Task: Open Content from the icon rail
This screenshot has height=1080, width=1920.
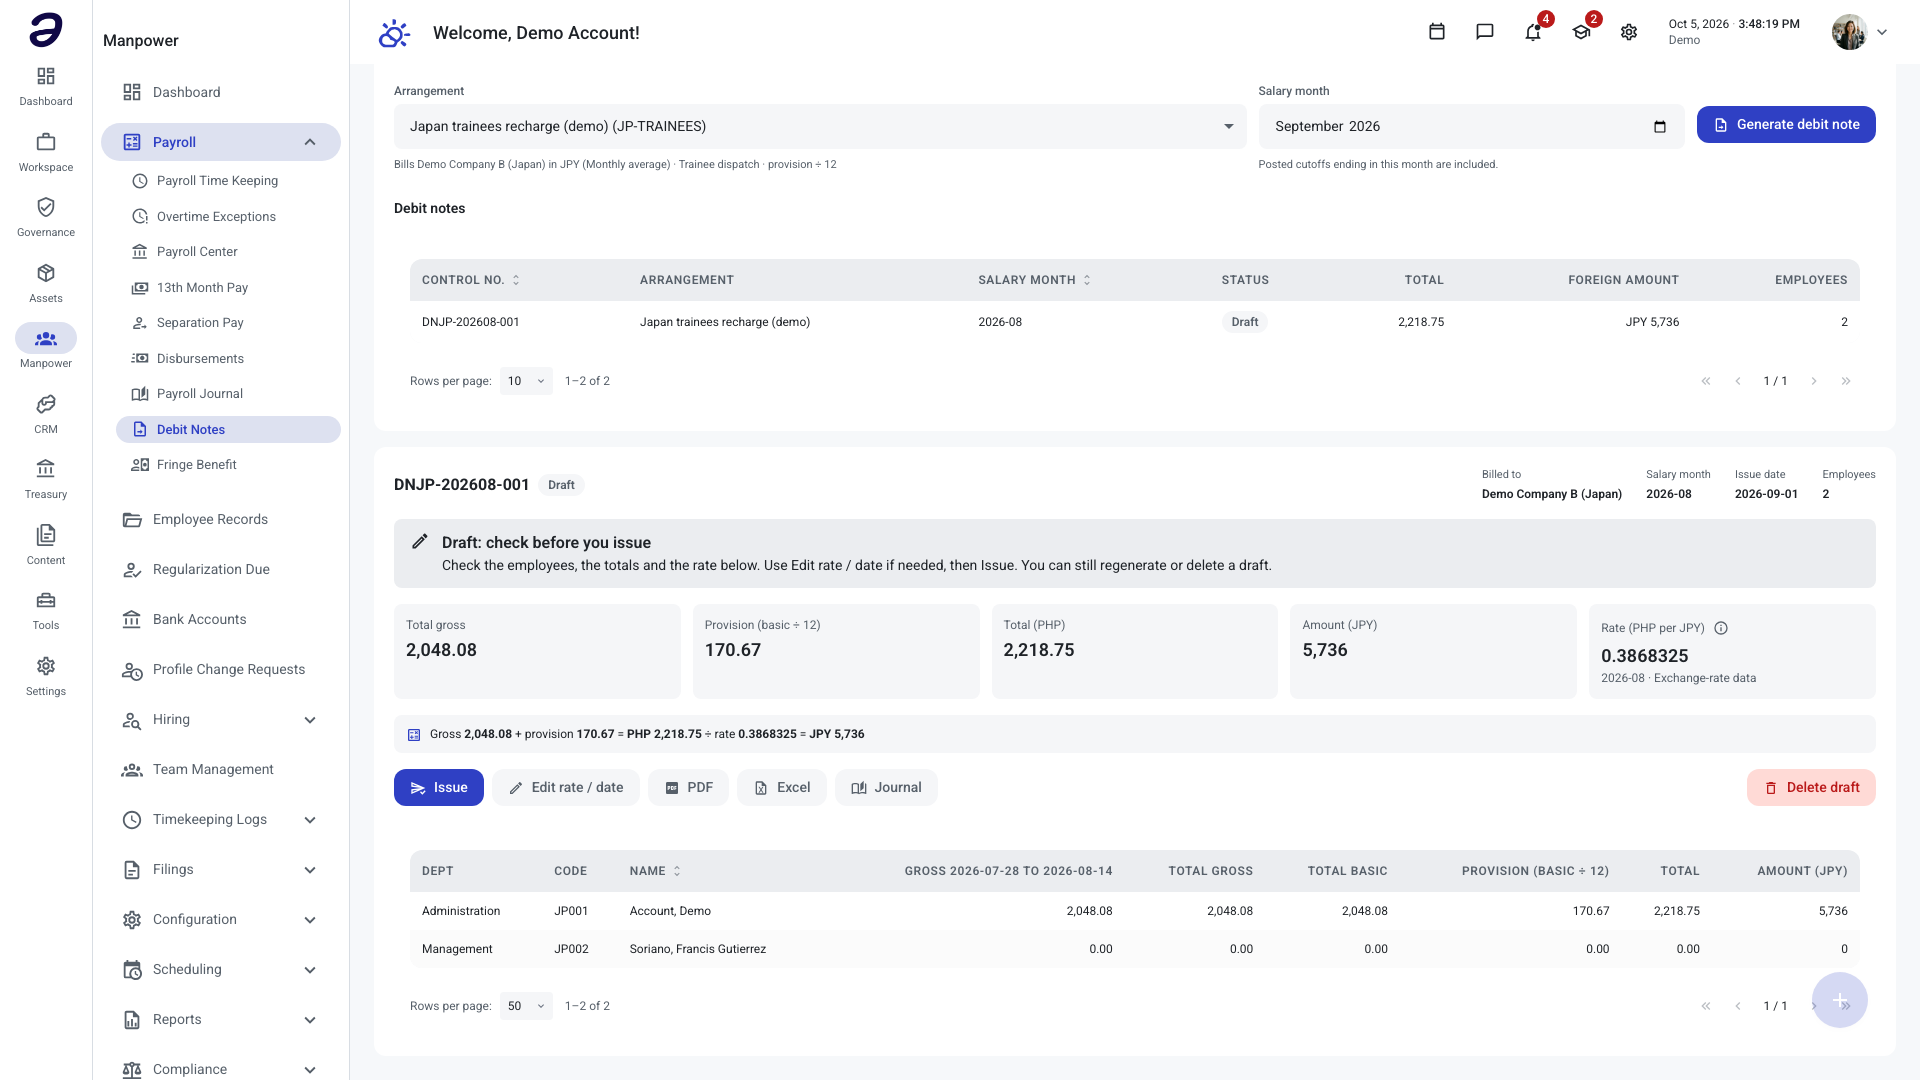Action: coord(46,545)
